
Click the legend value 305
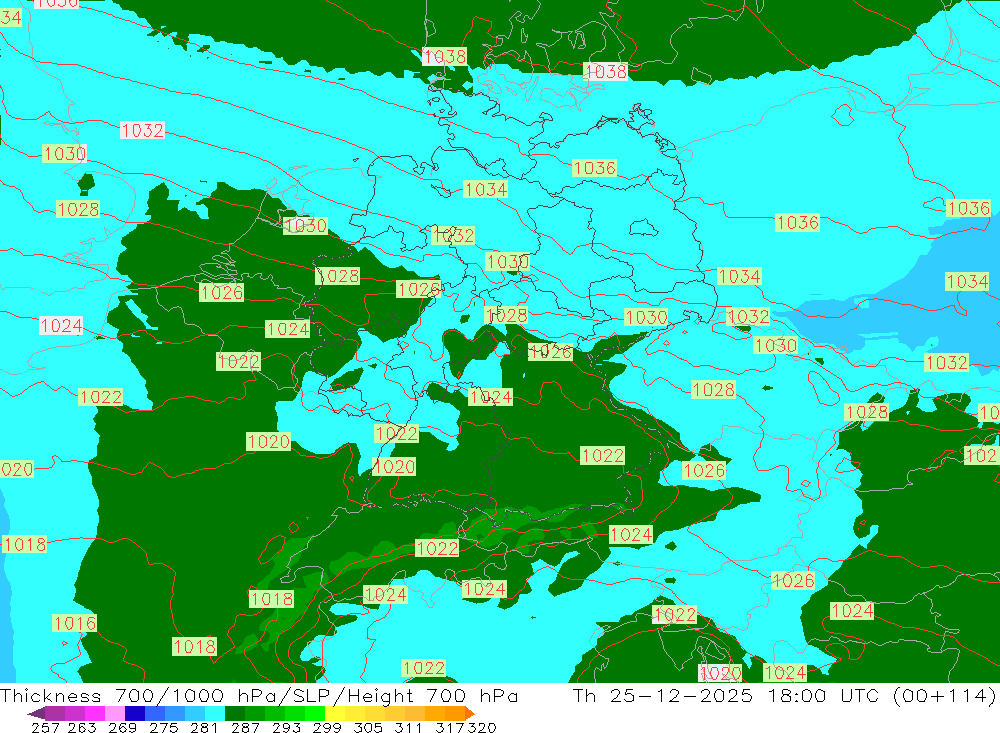[367, 727]
